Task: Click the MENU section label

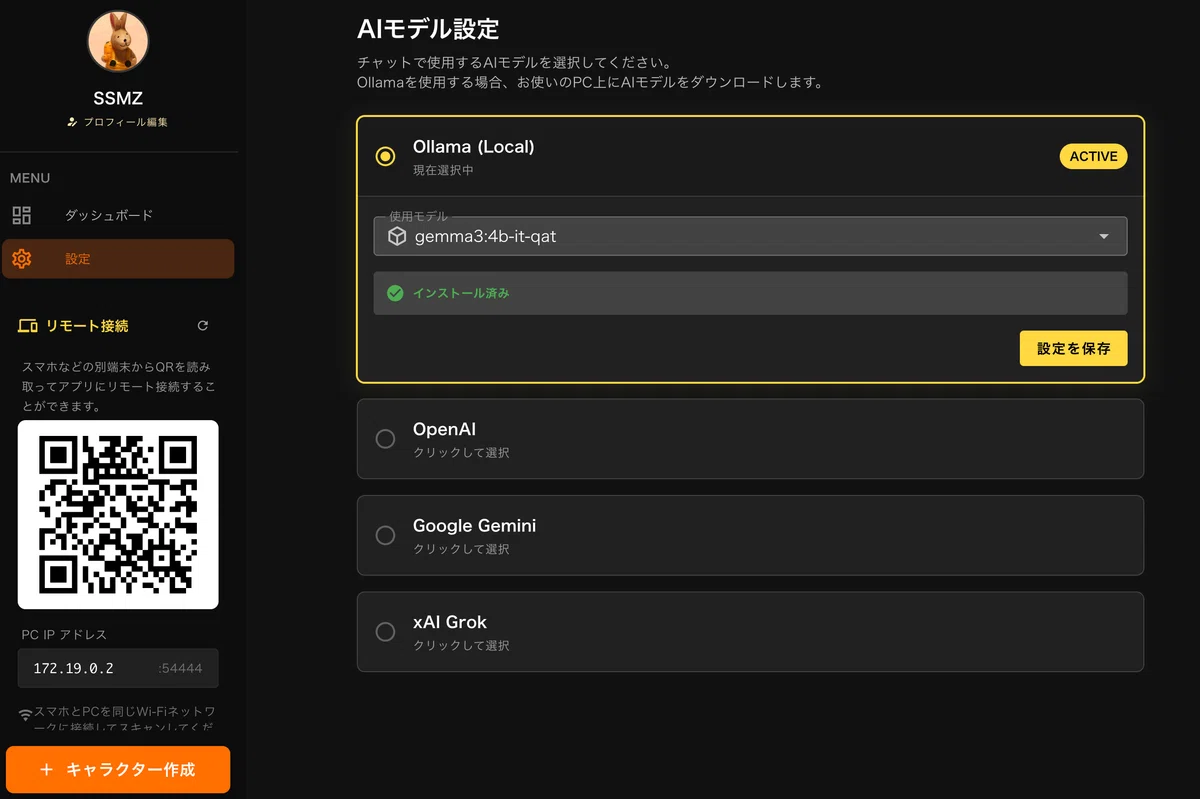Action: point(30,178)
